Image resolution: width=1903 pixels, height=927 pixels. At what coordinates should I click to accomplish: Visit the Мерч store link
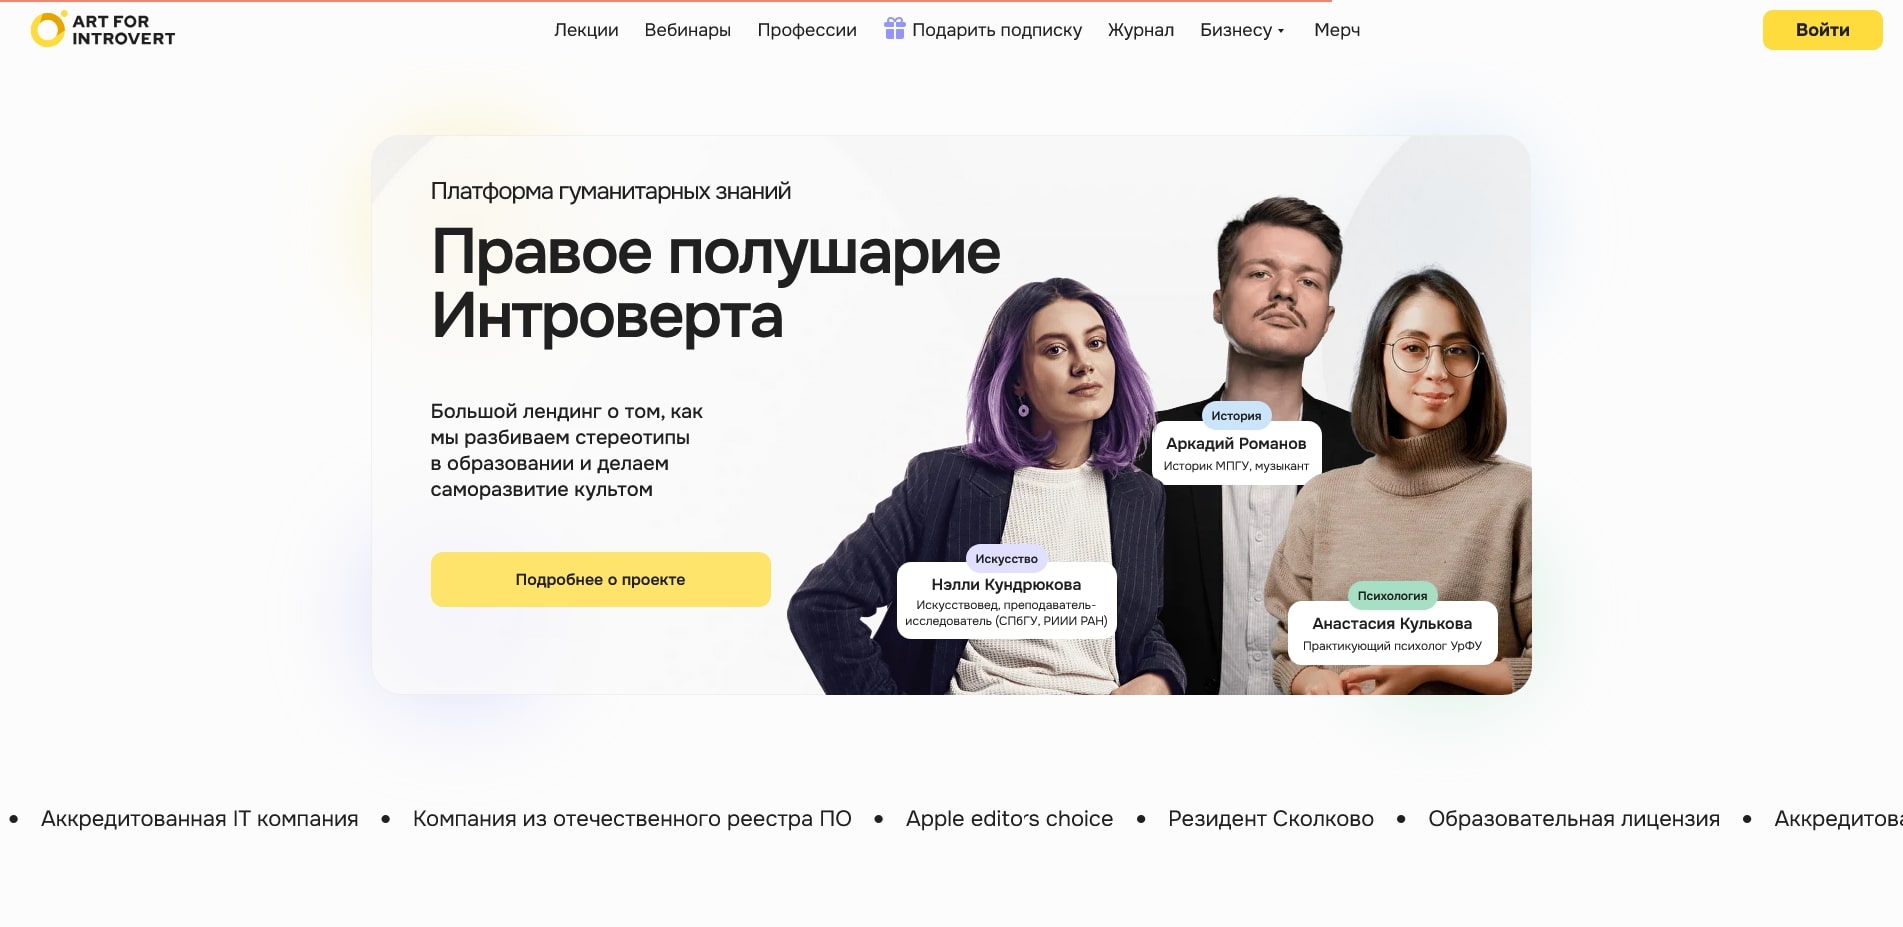(x=1337, y=30)
